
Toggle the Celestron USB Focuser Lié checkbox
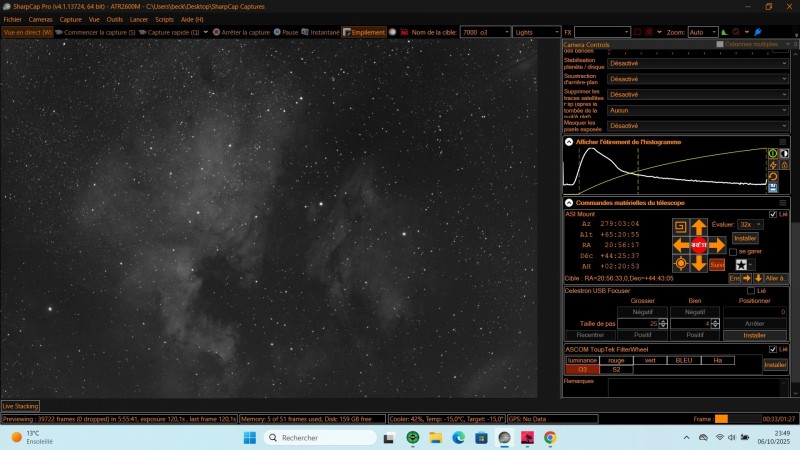[x=751, y=291]
